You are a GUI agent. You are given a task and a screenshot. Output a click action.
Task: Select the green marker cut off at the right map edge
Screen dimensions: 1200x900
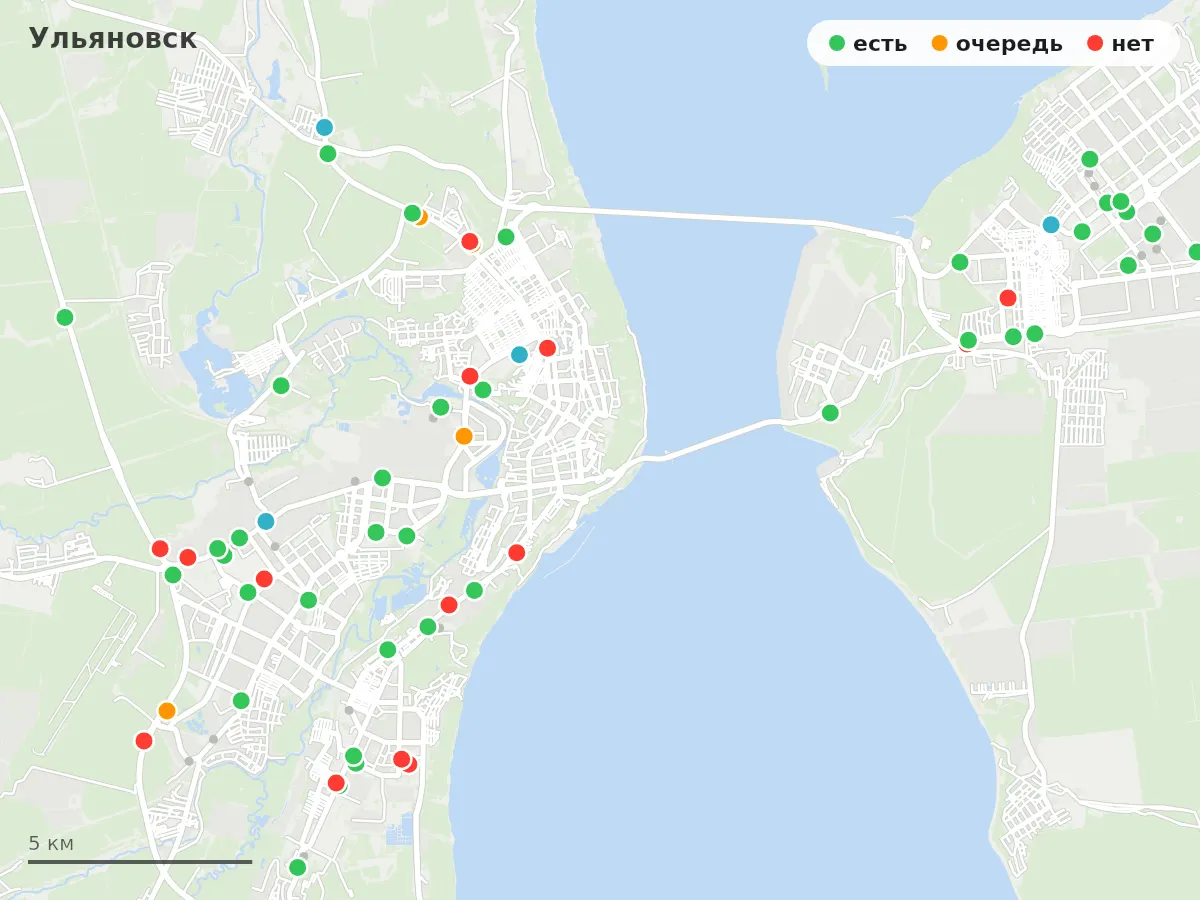coord(1195,252)
